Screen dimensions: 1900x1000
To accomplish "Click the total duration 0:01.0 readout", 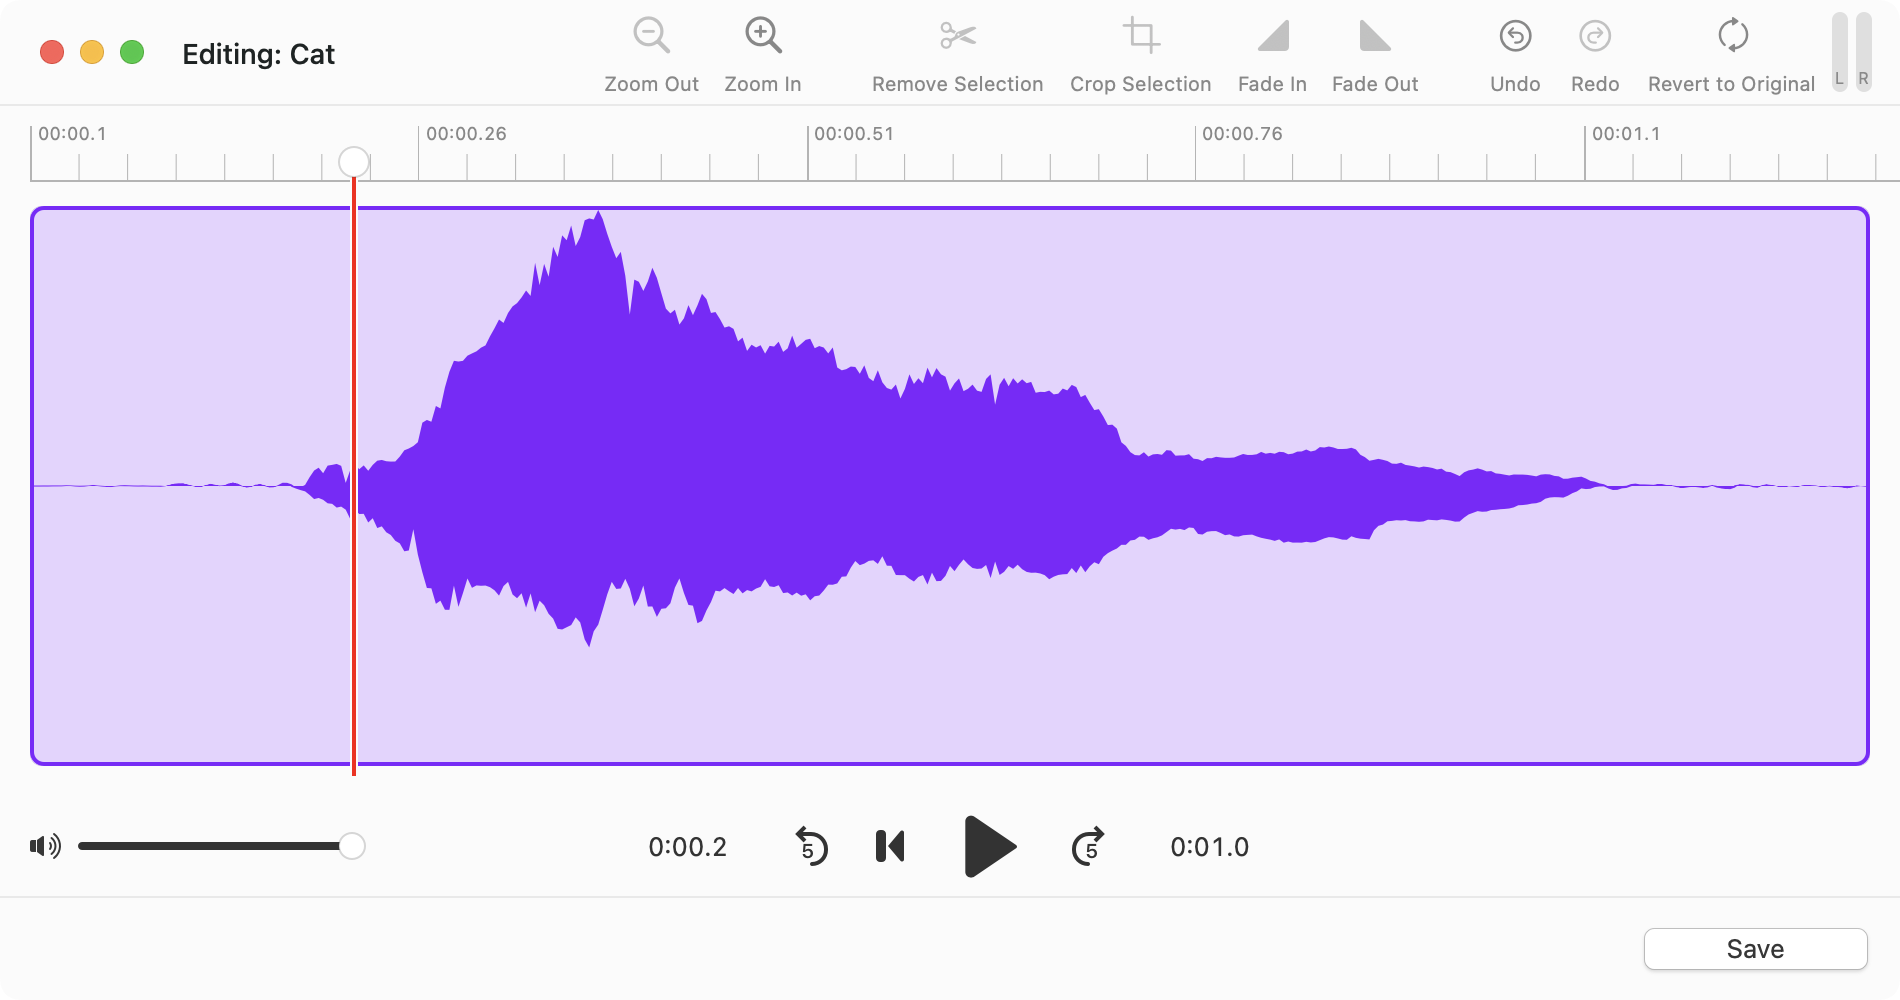I will pos(1210,847).
